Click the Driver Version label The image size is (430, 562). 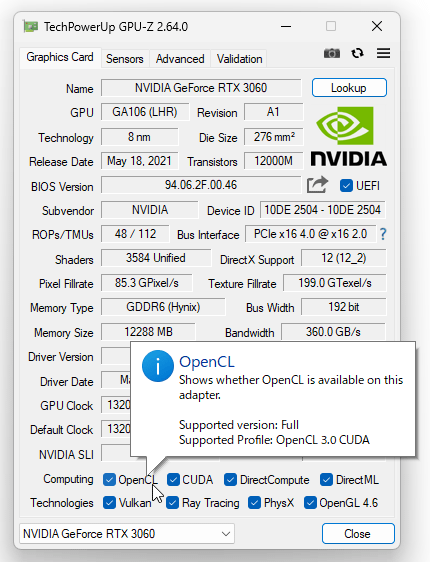[x=61, y=357]
